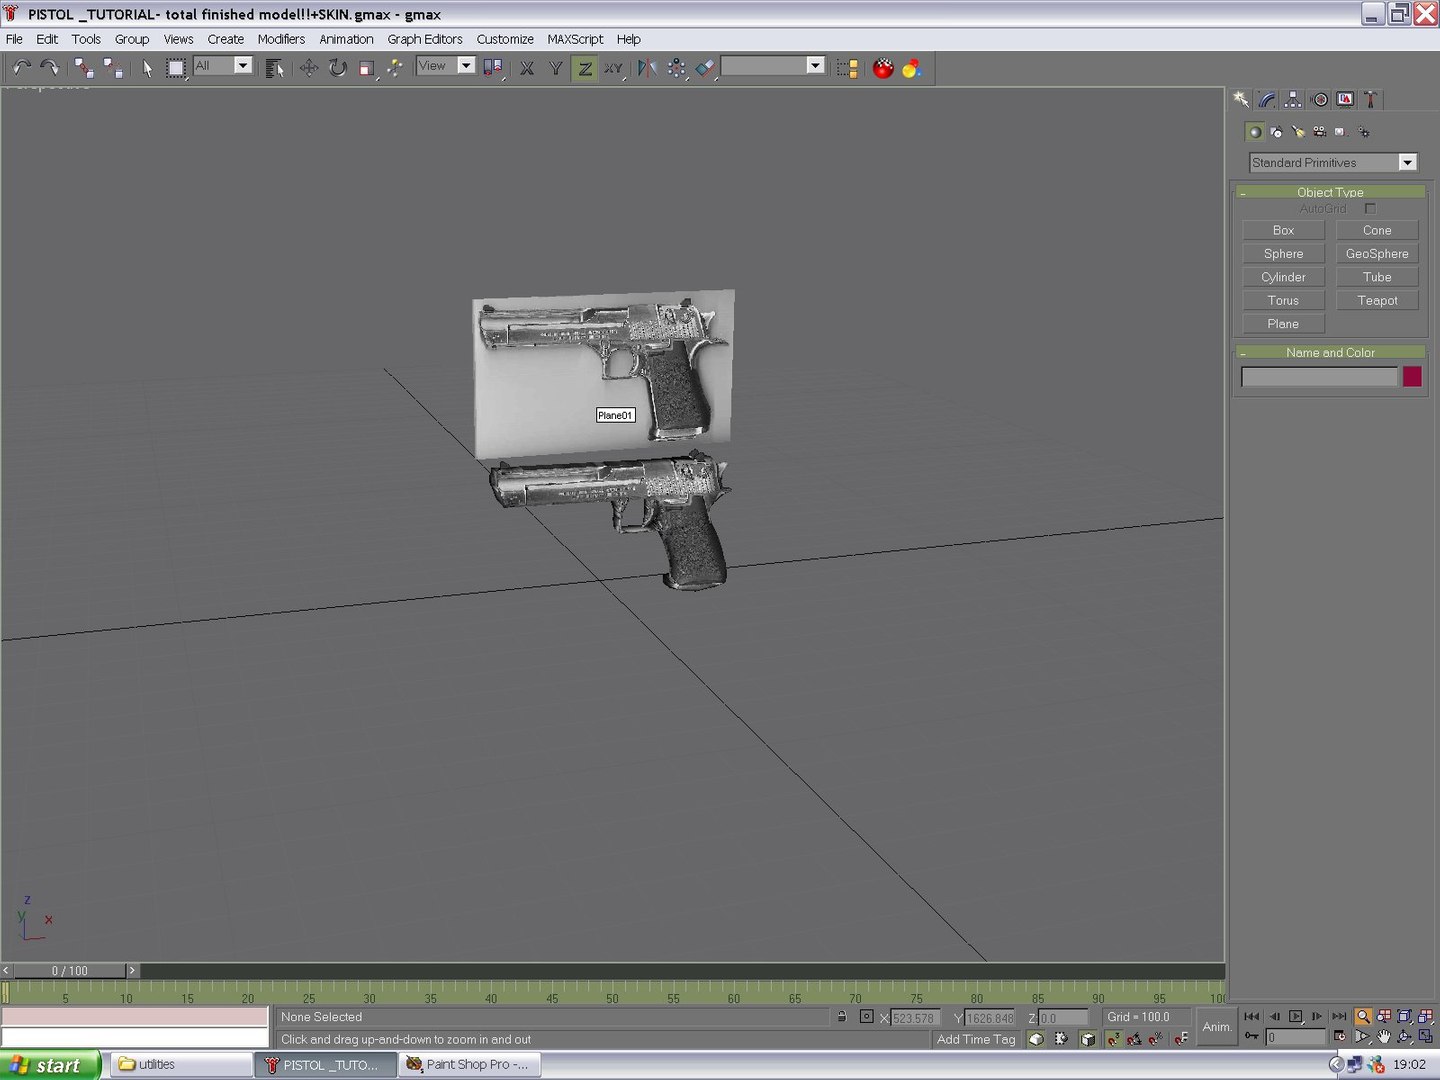
Task: Open Paint Shop Pro from the taskbar
Action: (471, 1064)
